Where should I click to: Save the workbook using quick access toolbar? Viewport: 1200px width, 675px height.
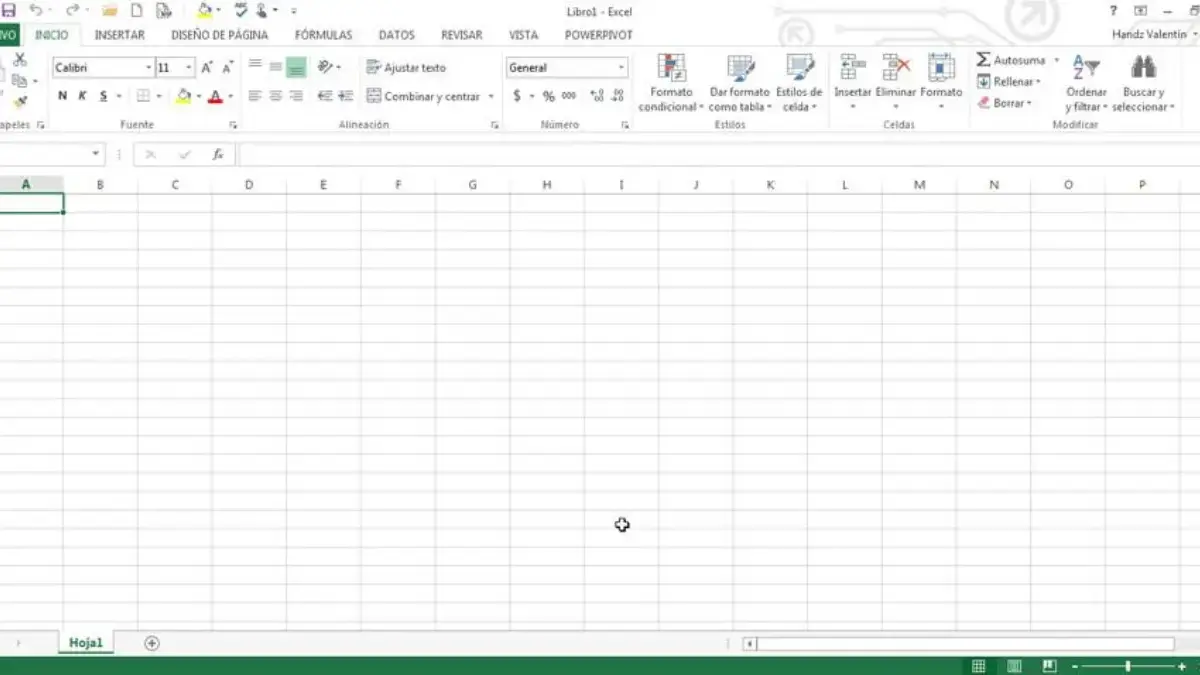coord(8,10)
